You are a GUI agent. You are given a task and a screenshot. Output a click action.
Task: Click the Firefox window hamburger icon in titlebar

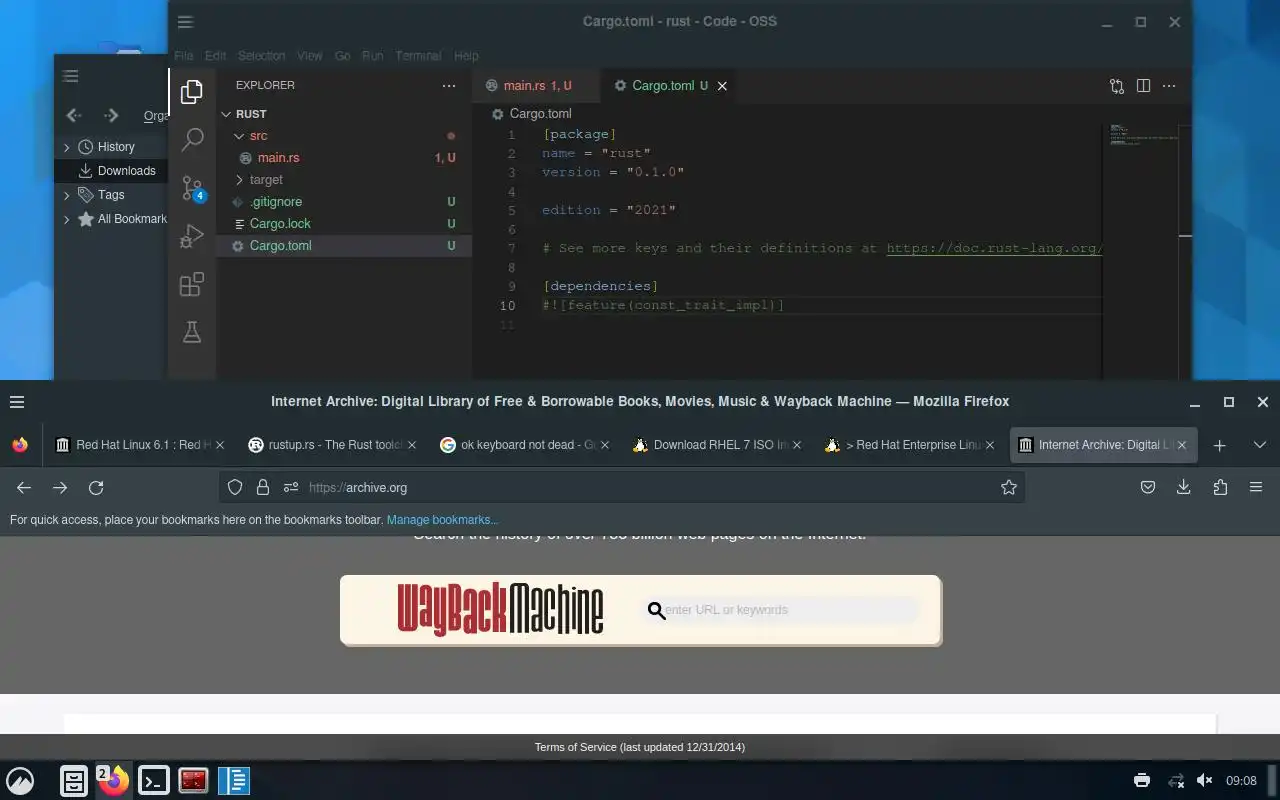click(x=17, y=402)
